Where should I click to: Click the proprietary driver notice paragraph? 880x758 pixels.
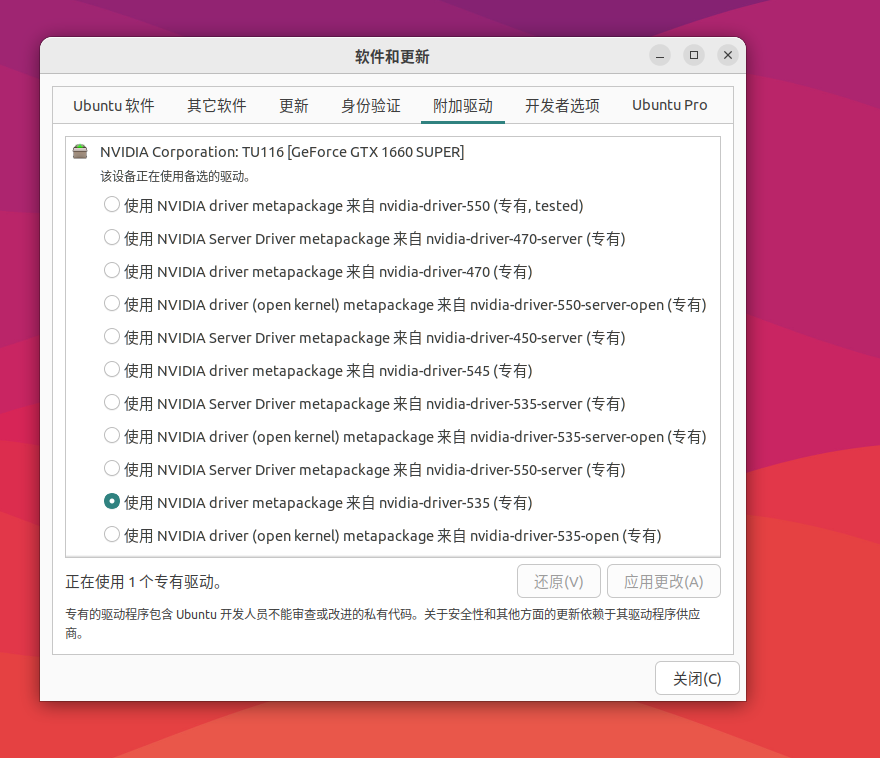click(383, 623)
